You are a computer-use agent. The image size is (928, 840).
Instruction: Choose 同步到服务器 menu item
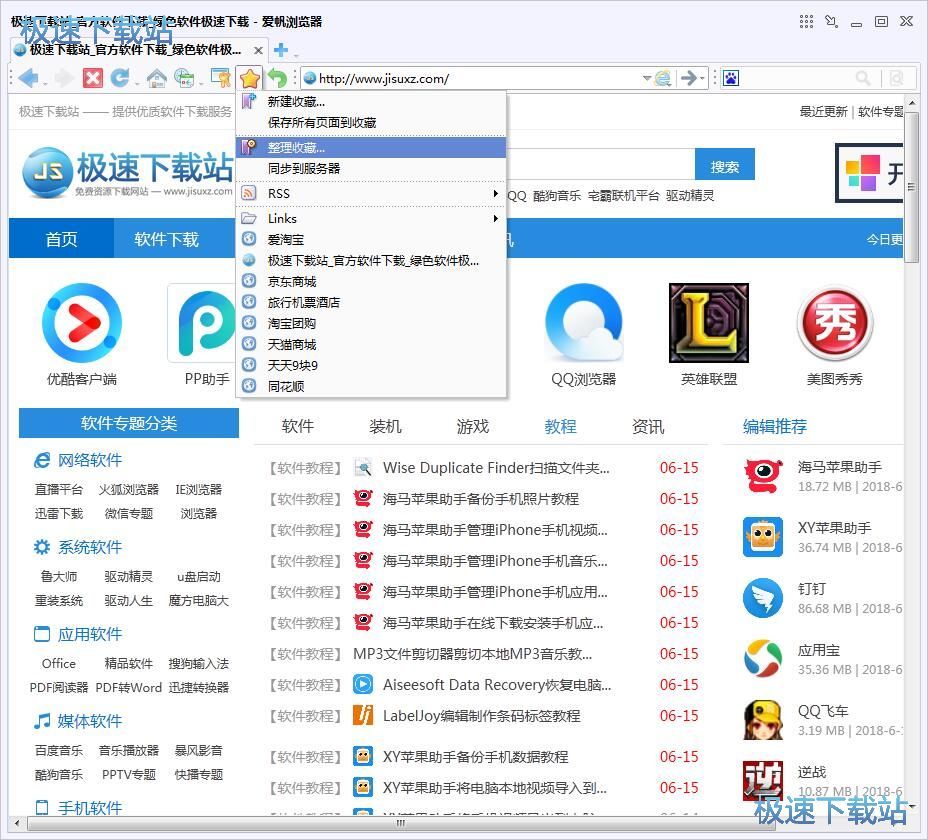coord(370,168)
